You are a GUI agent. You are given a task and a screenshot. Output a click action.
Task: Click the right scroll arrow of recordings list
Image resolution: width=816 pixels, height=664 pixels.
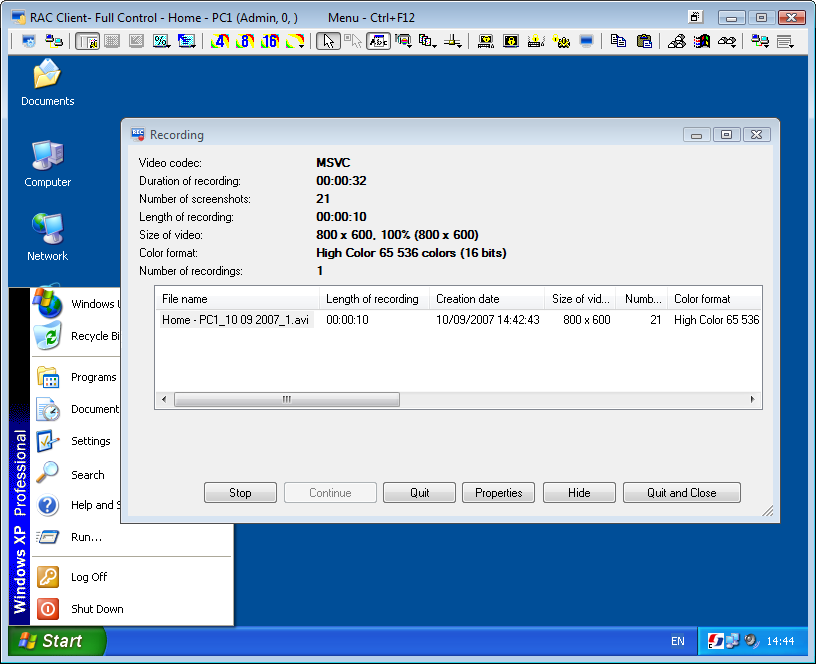753,400
